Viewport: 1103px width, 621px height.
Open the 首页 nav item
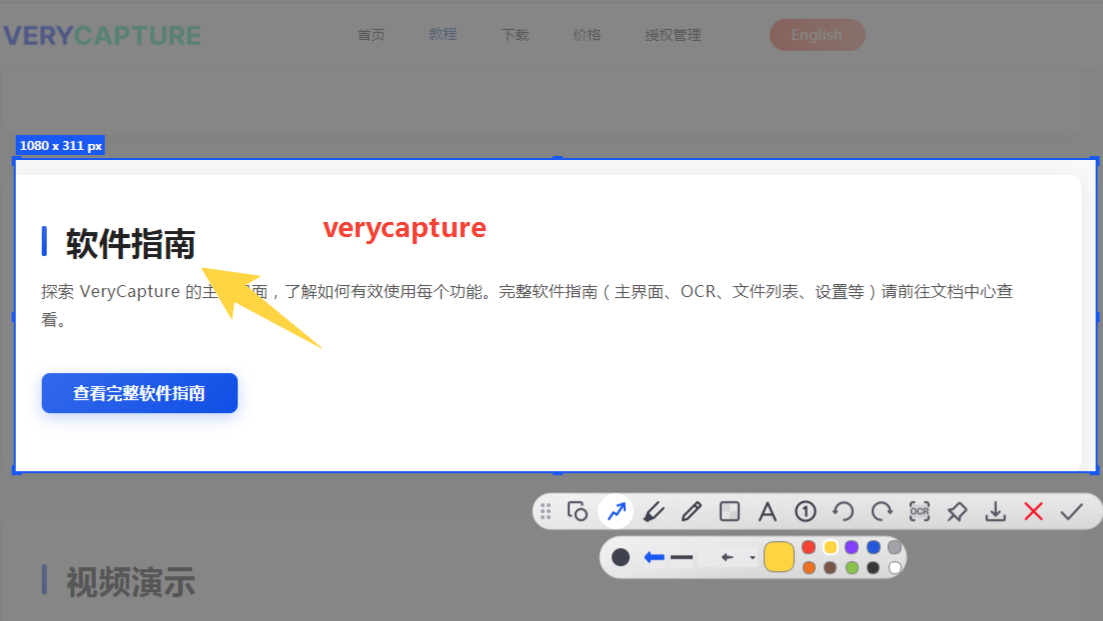pos(371,35)
